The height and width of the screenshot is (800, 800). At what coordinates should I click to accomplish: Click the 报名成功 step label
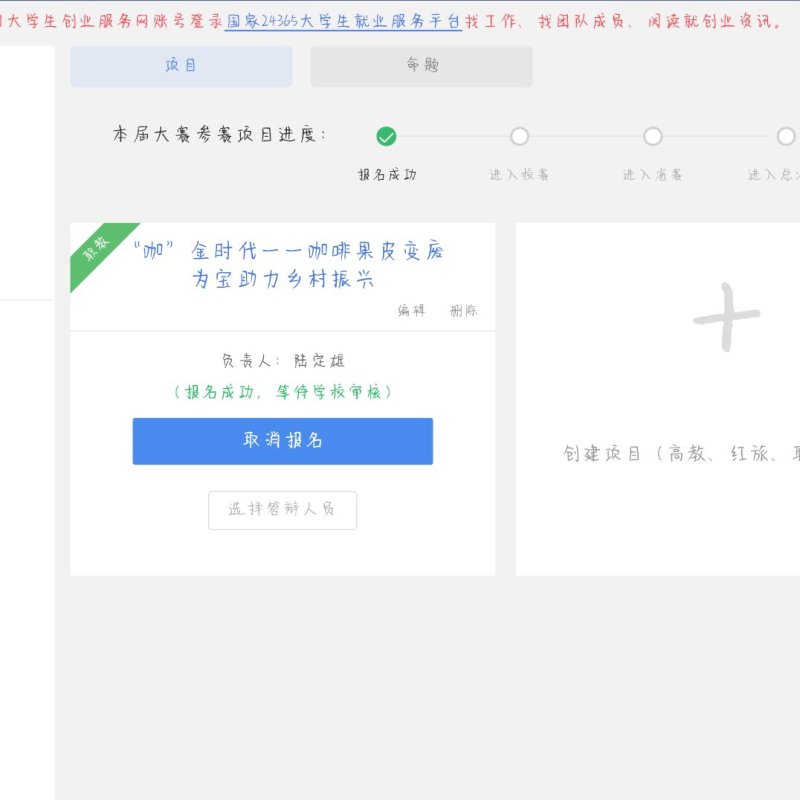click(387, 175)
